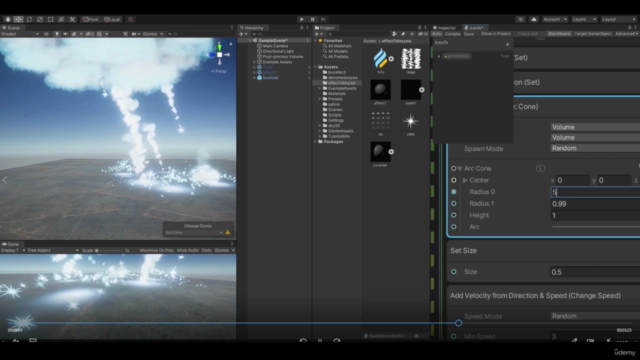This screenshot has width=640, height=360.
Task: Expand Example Assets in Hierarchy
Action: [254, 62]
